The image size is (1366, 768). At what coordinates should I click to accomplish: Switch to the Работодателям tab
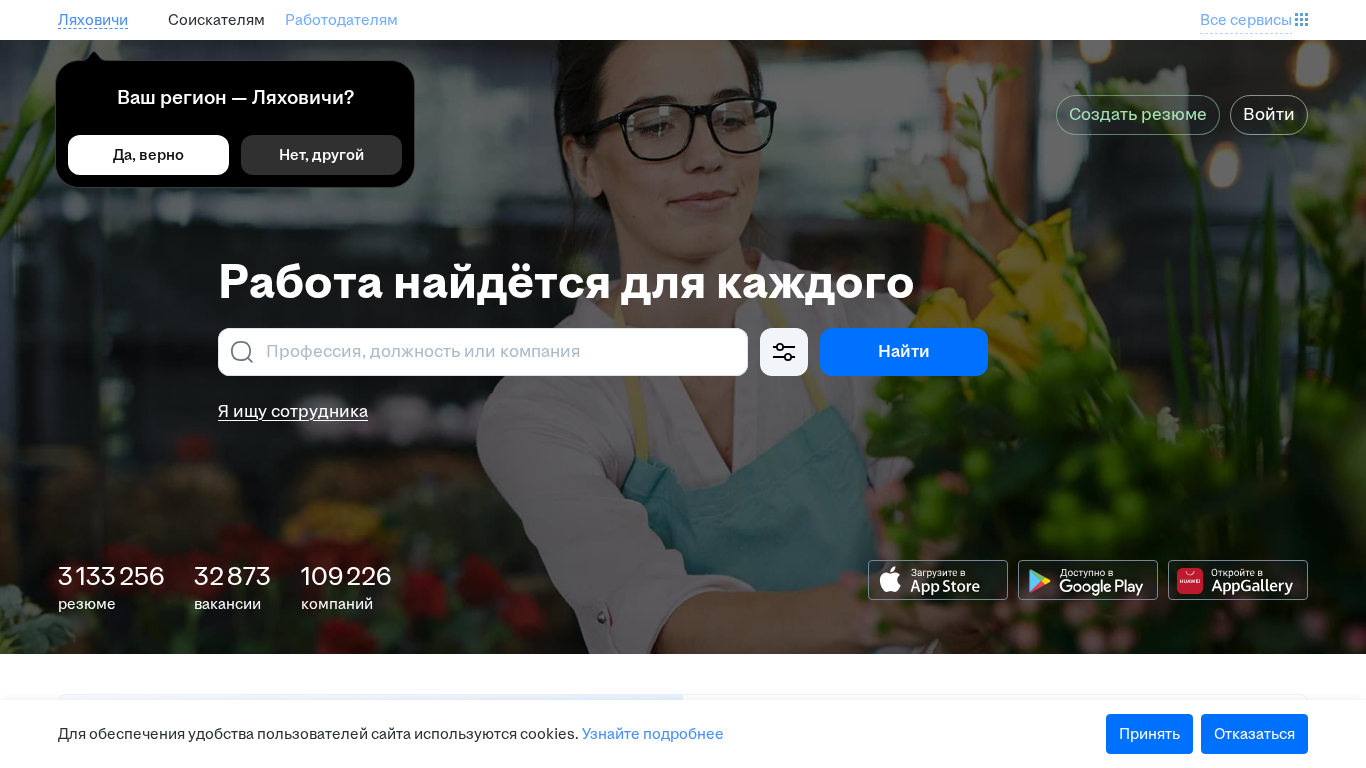point(341,20)
